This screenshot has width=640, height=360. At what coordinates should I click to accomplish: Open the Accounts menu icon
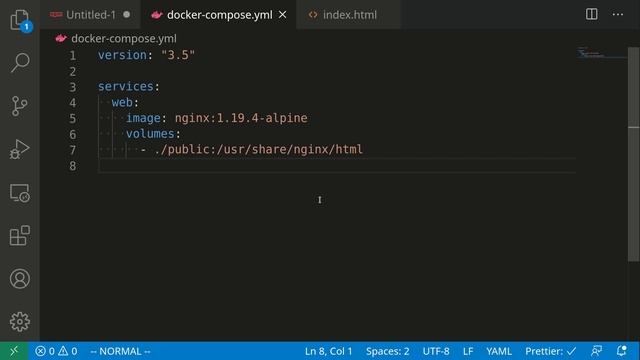click(x=20, y=279)
